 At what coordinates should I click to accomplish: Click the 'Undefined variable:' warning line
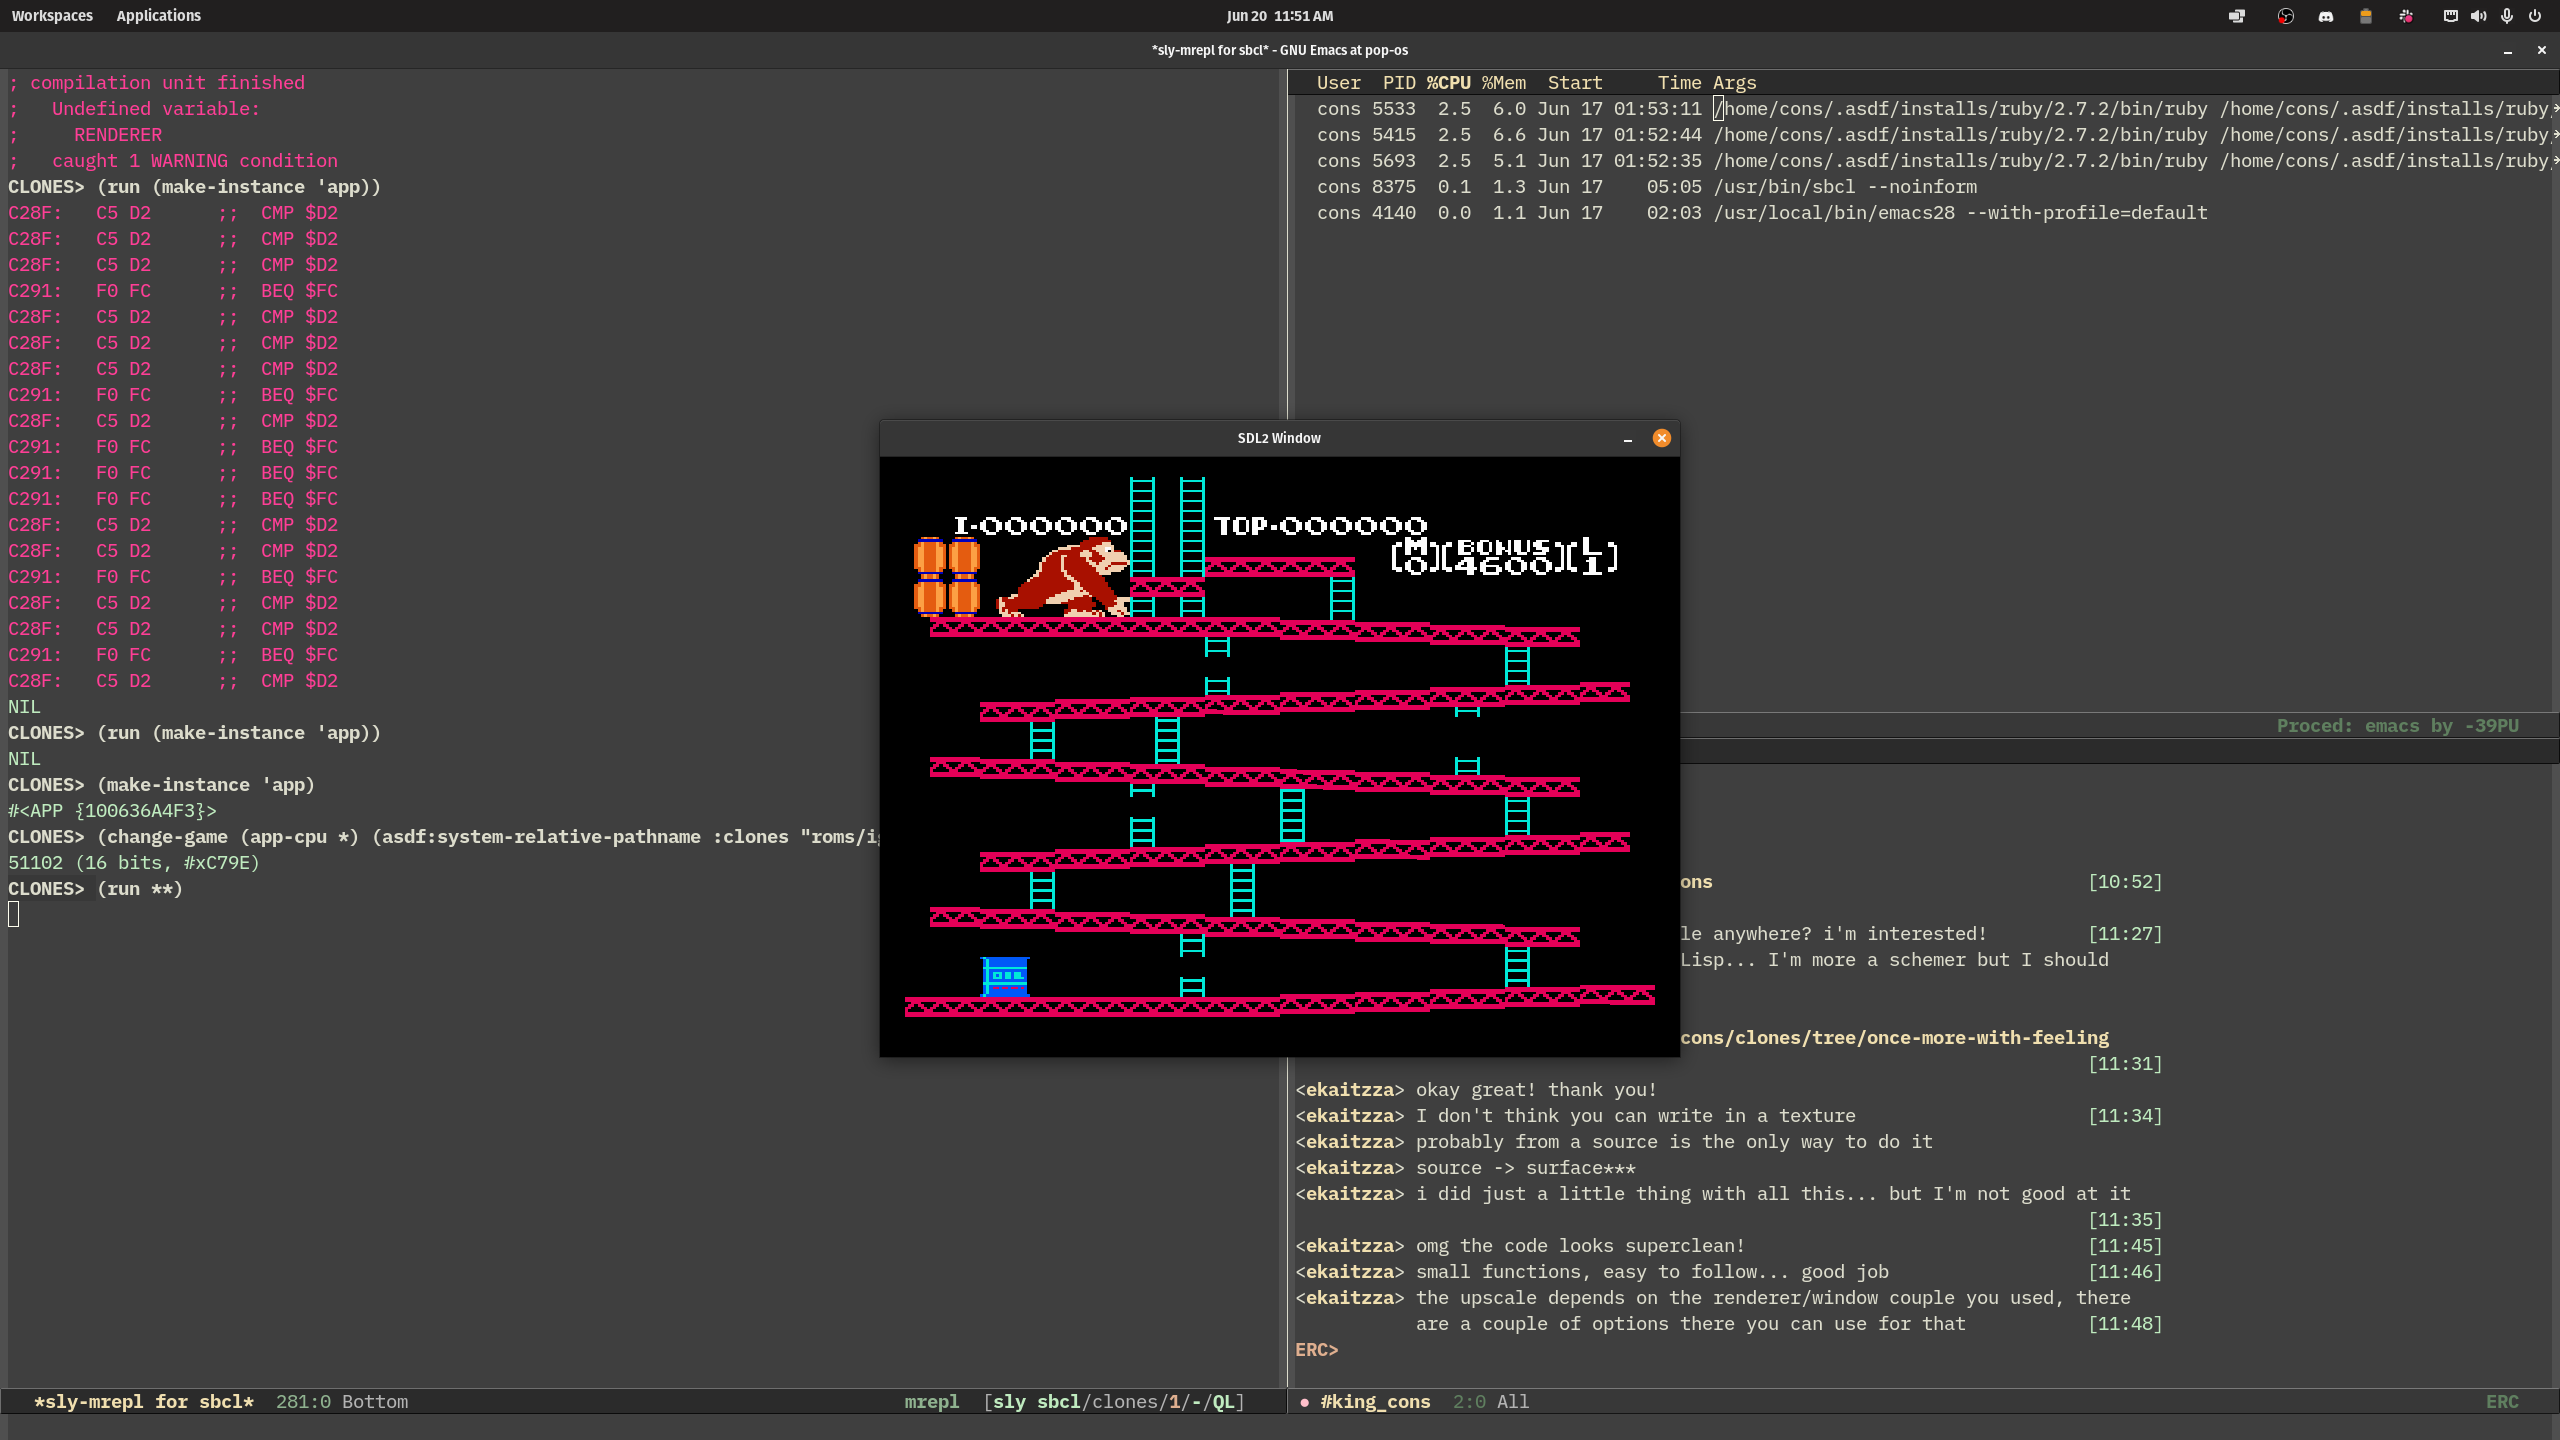[156, 109]
